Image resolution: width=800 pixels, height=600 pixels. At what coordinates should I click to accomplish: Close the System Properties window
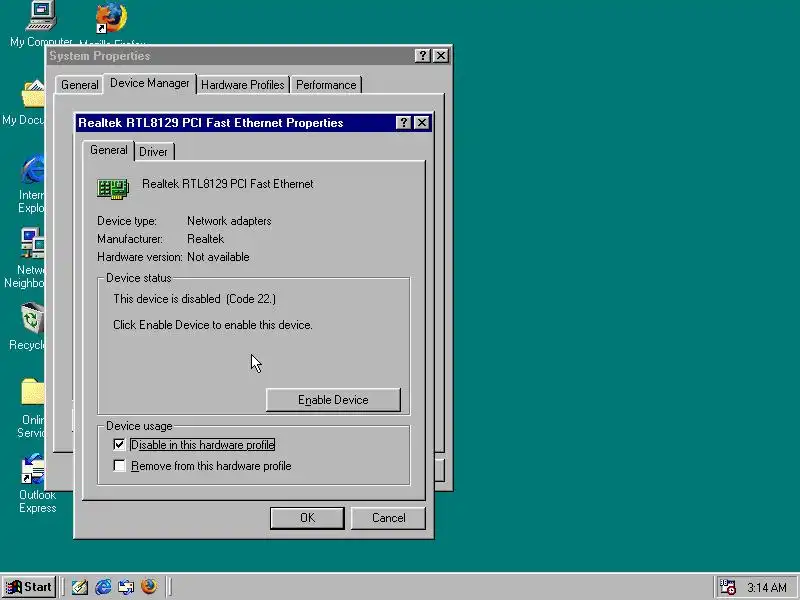pyautogui.click(x=441, y=56)
